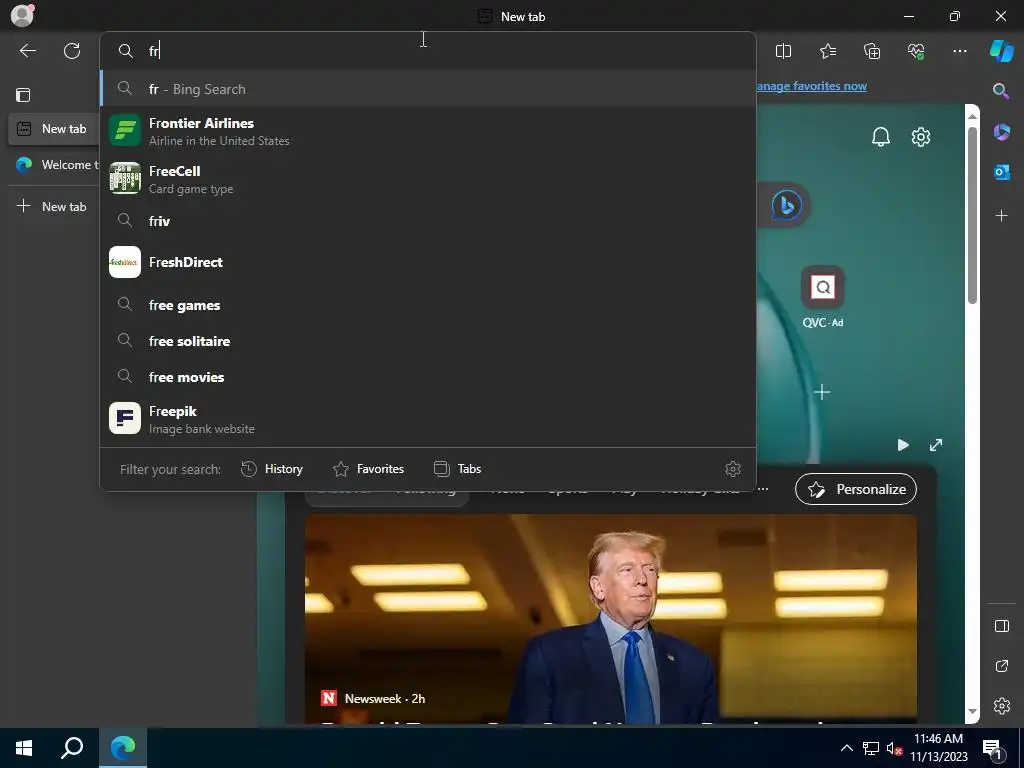Choose the FreshDirect suggestion
This screenshot has height=768, width=1024.
pos(428,262)
